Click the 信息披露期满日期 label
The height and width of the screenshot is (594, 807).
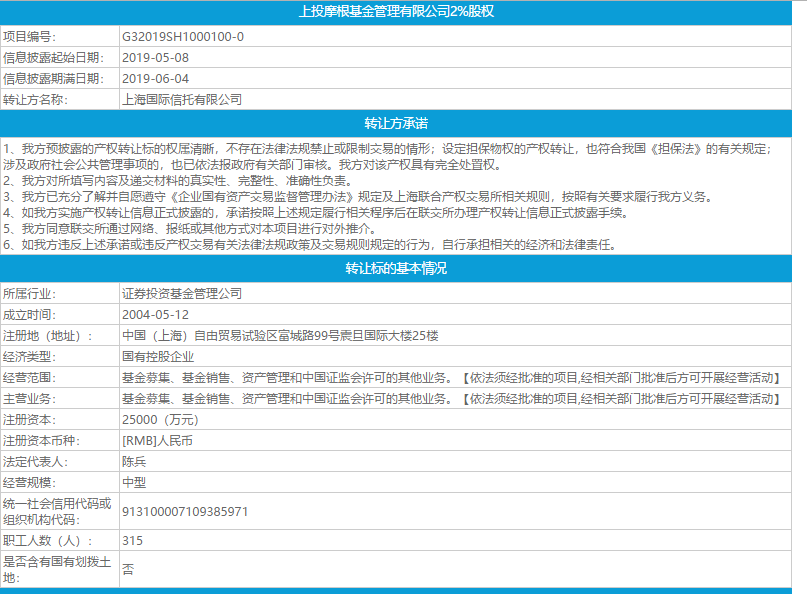(x=53, y=79)
